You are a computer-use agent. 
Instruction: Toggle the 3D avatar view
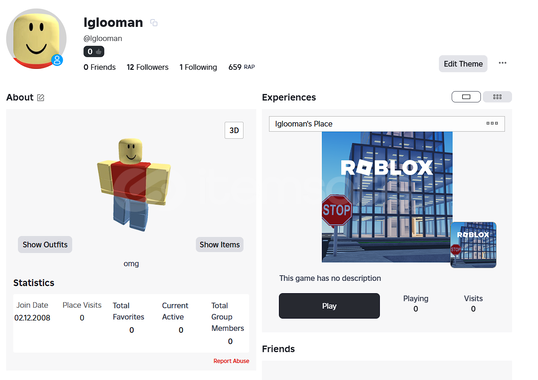click(x=234, y=130)
